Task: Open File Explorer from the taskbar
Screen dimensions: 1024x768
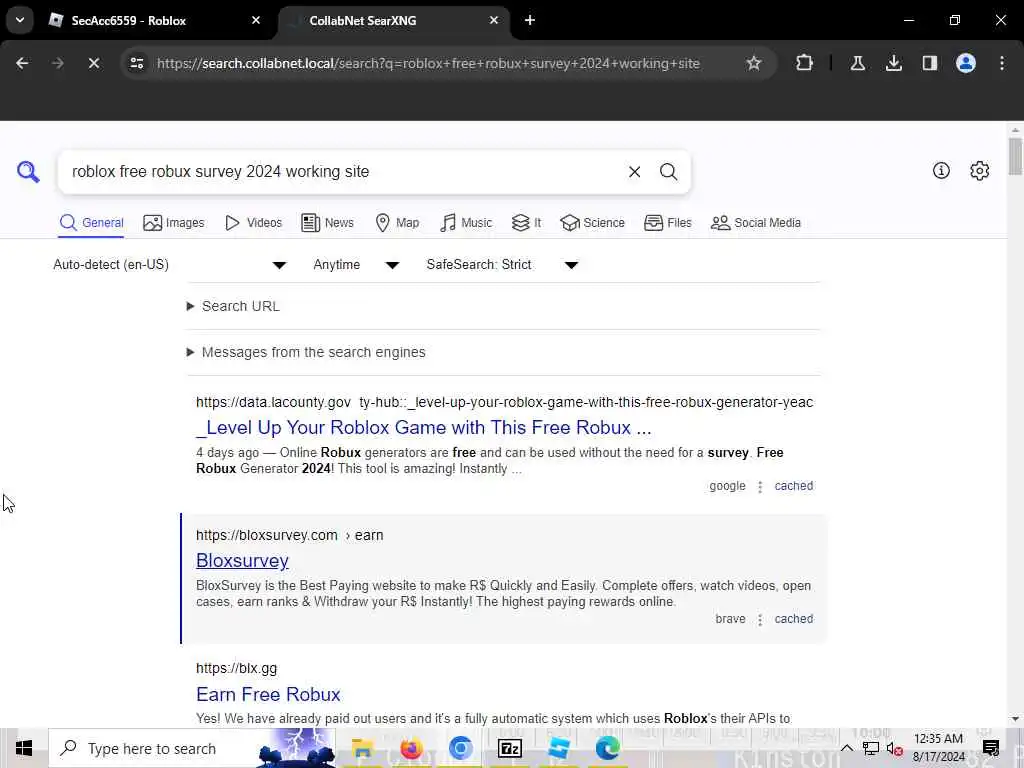Action: click(x=362, y=748)
